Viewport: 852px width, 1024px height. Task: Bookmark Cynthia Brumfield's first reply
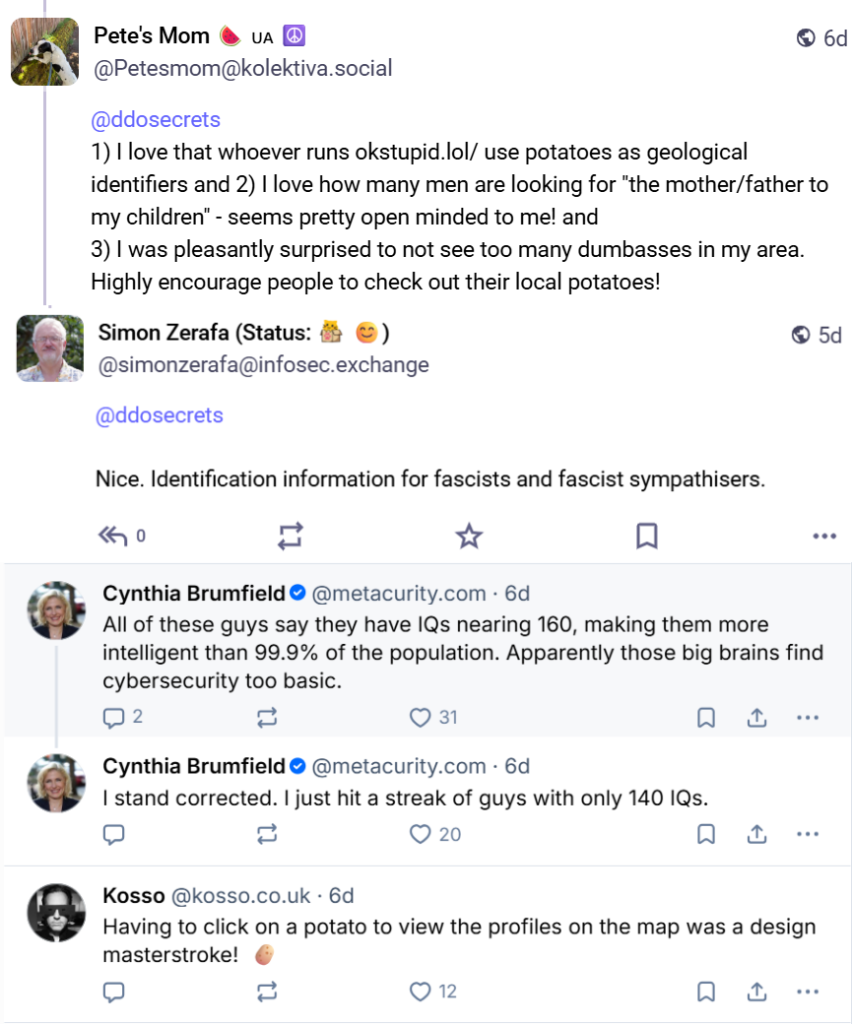(x=704, y=718)
